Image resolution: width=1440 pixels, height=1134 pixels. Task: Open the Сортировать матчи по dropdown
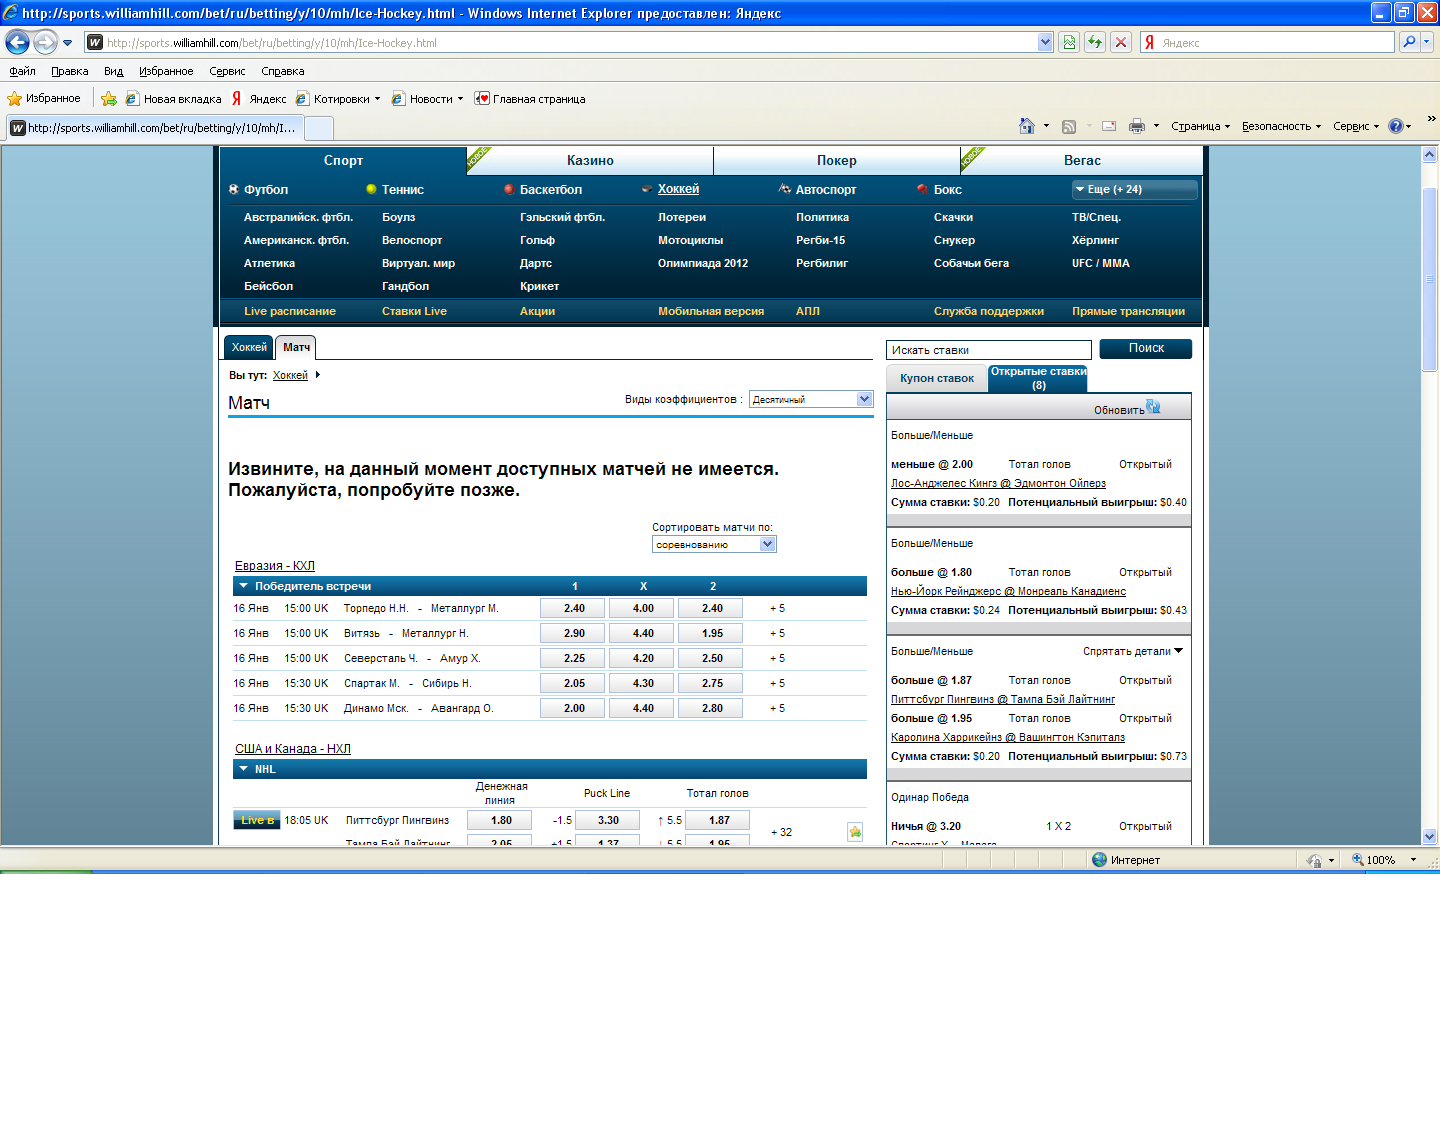(714, 544)
